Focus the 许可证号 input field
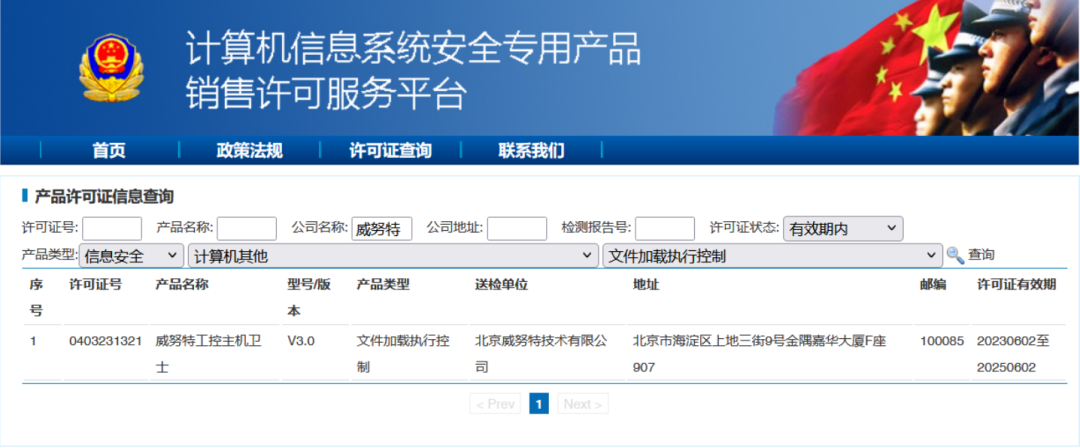Viewport: 1080px width, 448px height. [x=112, y=229]
